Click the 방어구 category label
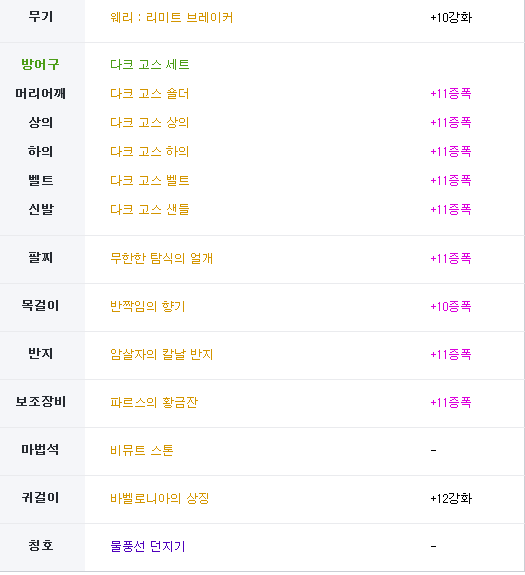 [x=40, y=65]
